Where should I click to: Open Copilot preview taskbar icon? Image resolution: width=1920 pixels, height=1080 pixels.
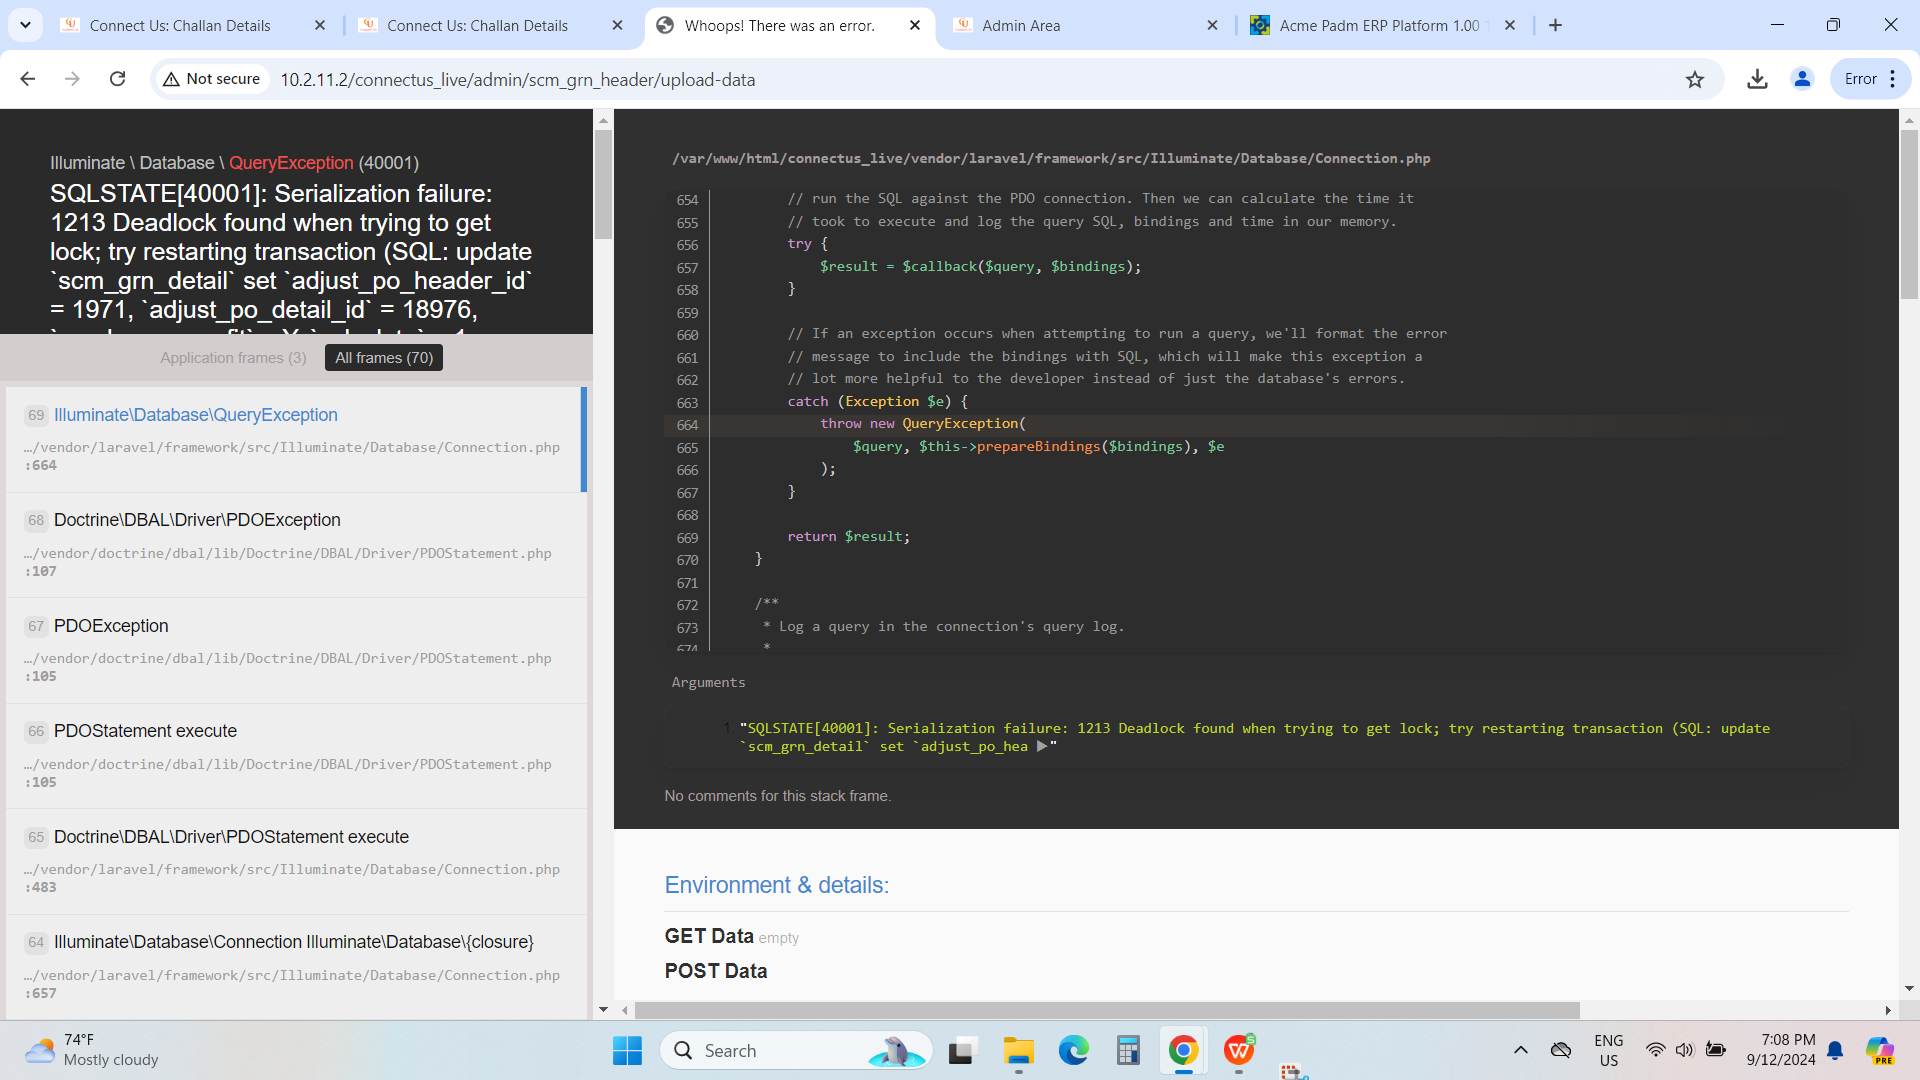[1881, 1051]
